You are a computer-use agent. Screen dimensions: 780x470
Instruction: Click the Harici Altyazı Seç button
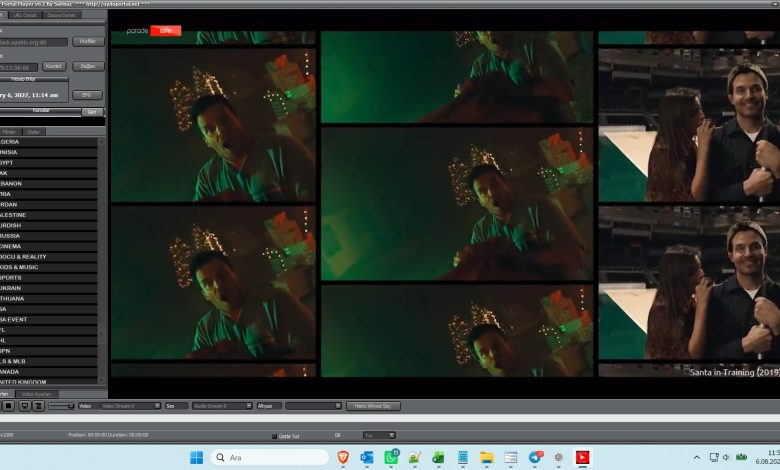coord(373,406)
